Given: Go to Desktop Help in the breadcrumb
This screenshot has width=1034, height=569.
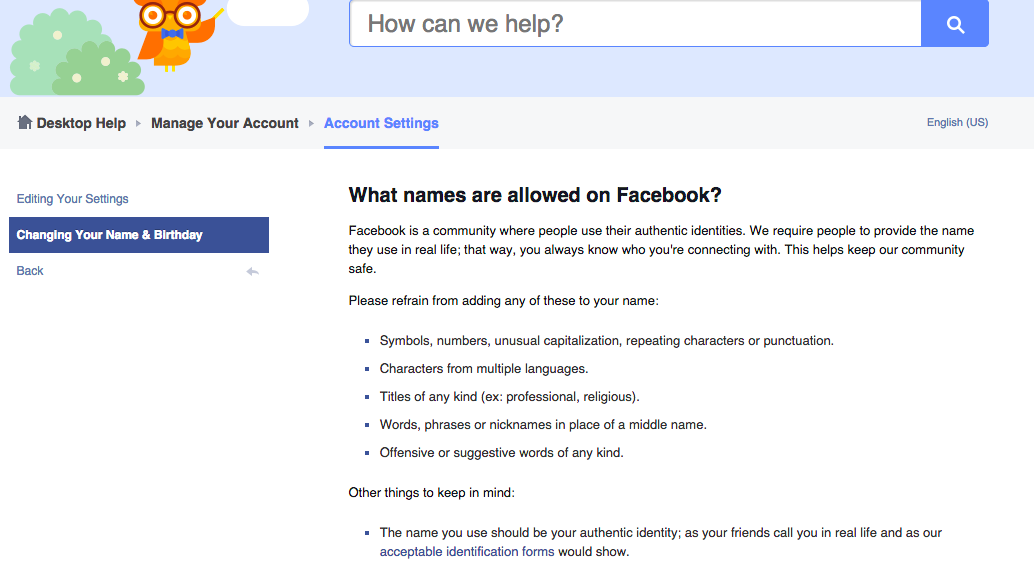Looking at the screenshot, I should coord(81,123).
